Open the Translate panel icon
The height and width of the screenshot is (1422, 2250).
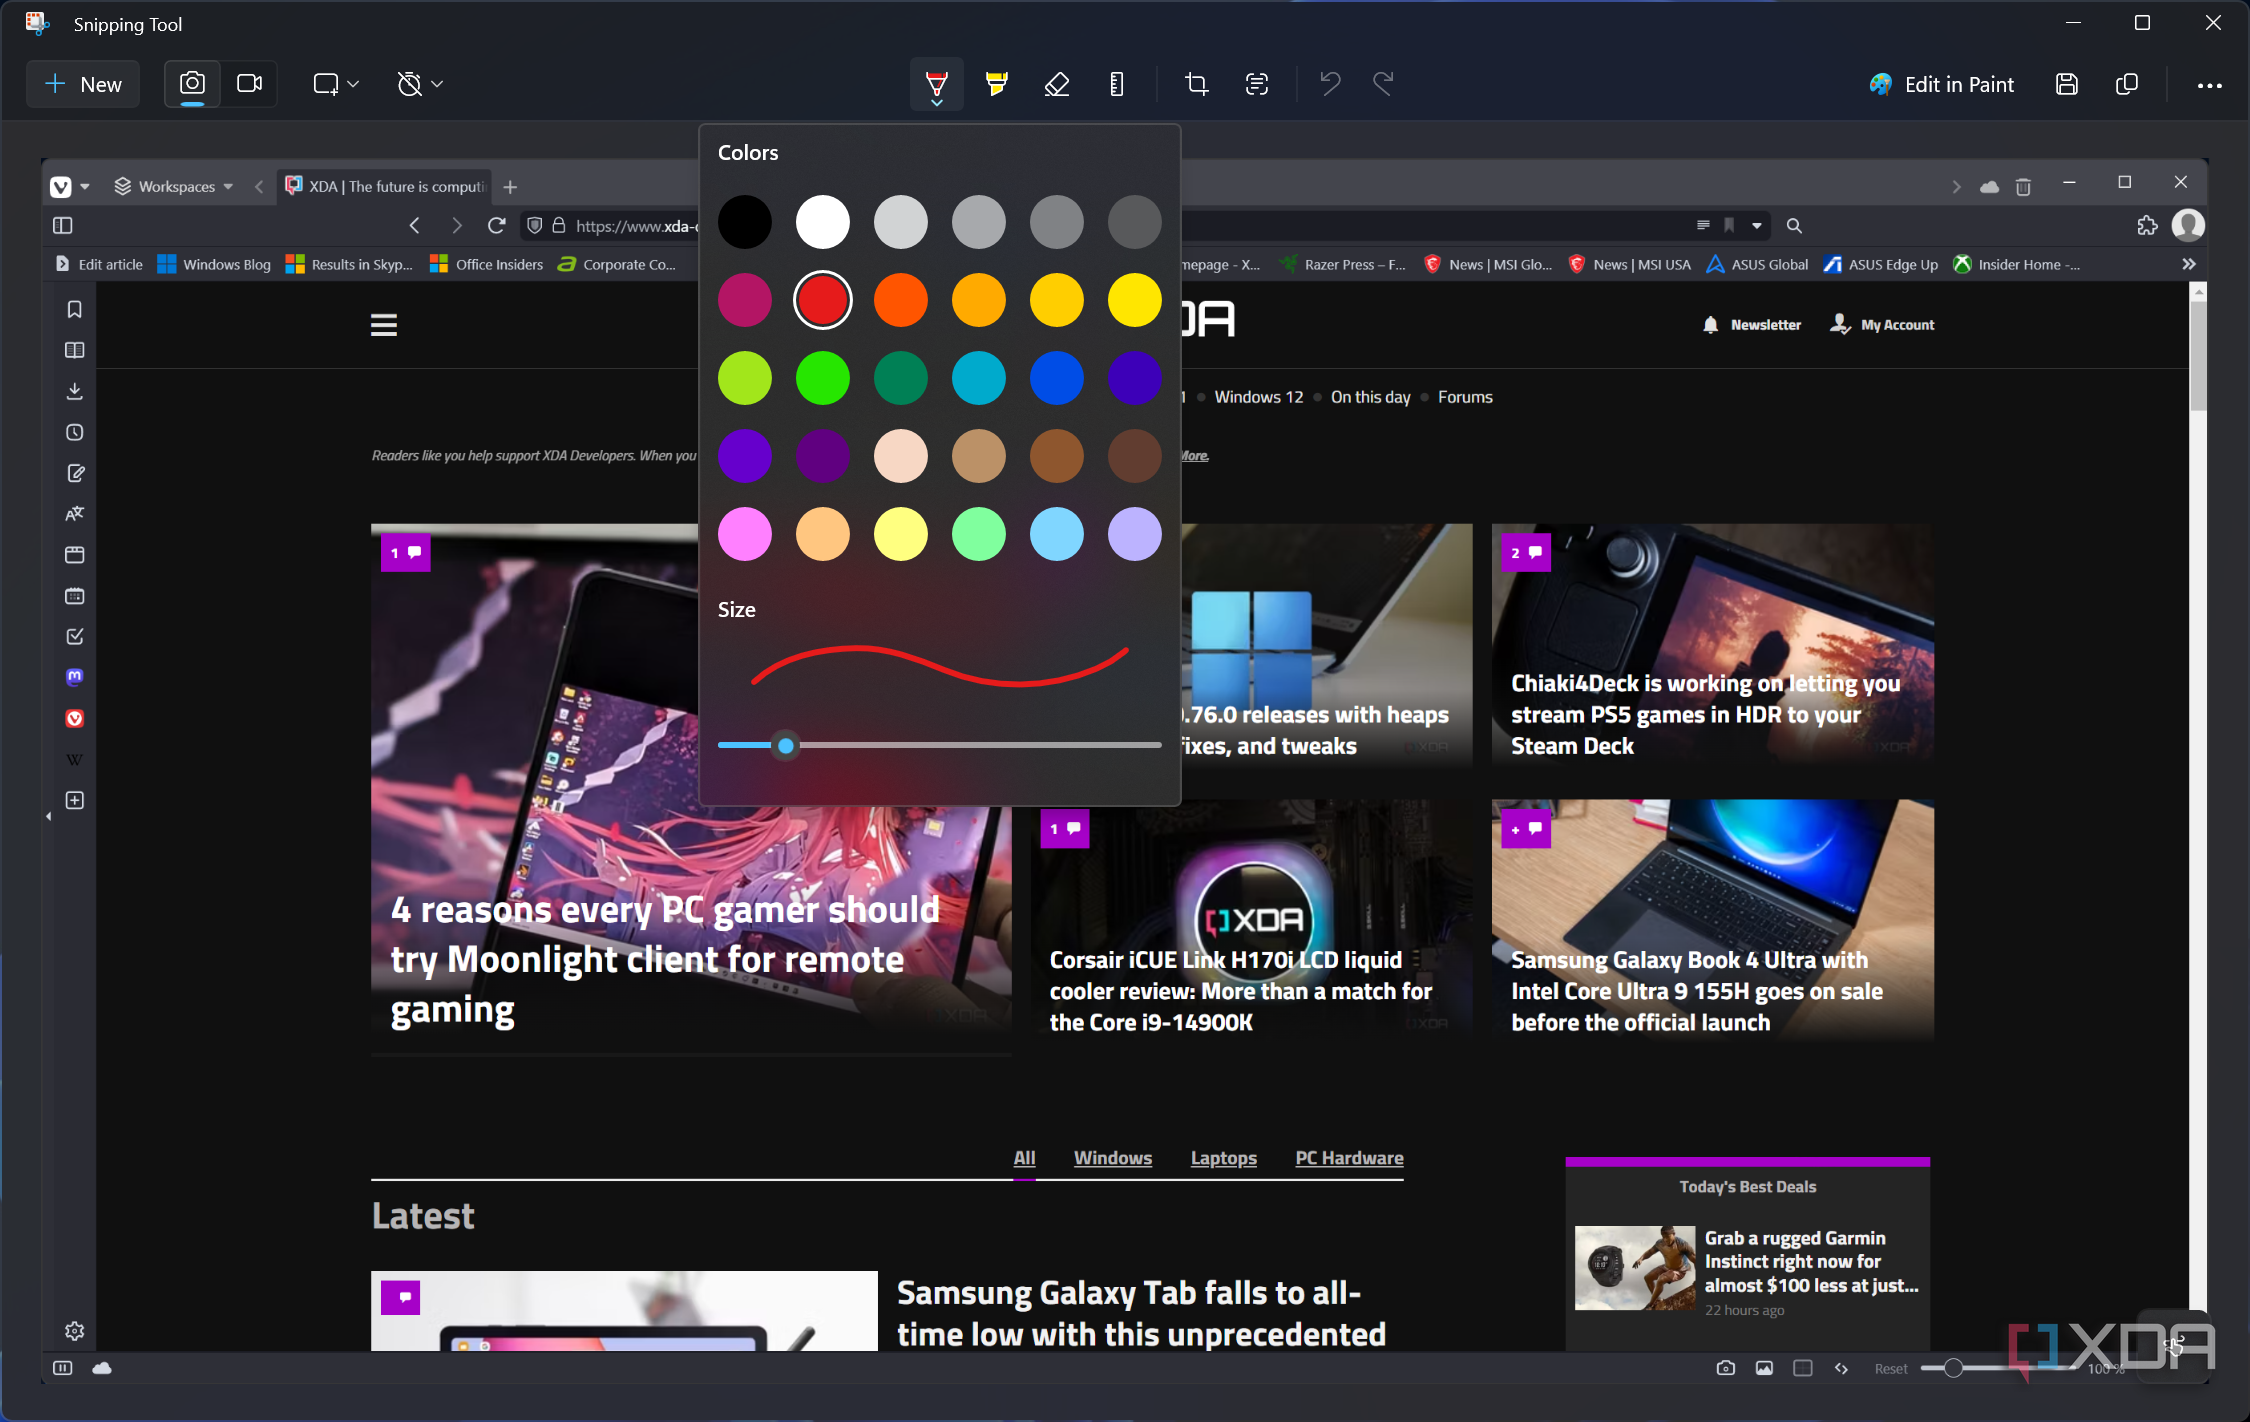coord(74,514)
